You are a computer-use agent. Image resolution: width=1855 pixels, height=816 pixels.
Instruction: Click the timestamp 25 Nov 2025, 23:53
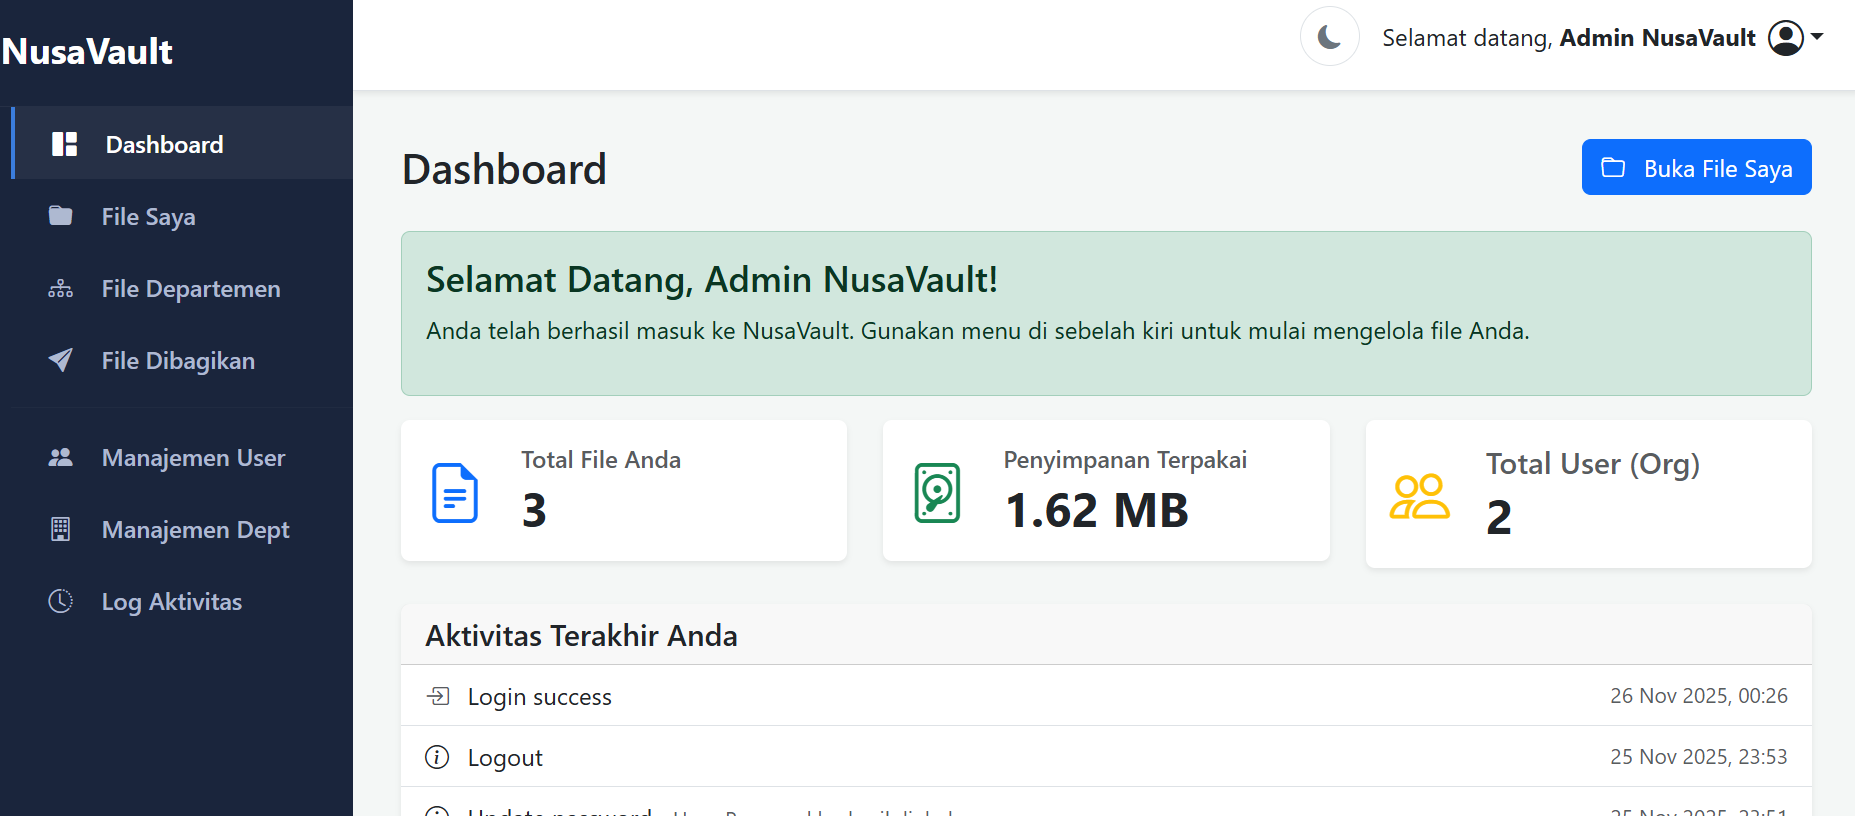(x=1698, y=757)
